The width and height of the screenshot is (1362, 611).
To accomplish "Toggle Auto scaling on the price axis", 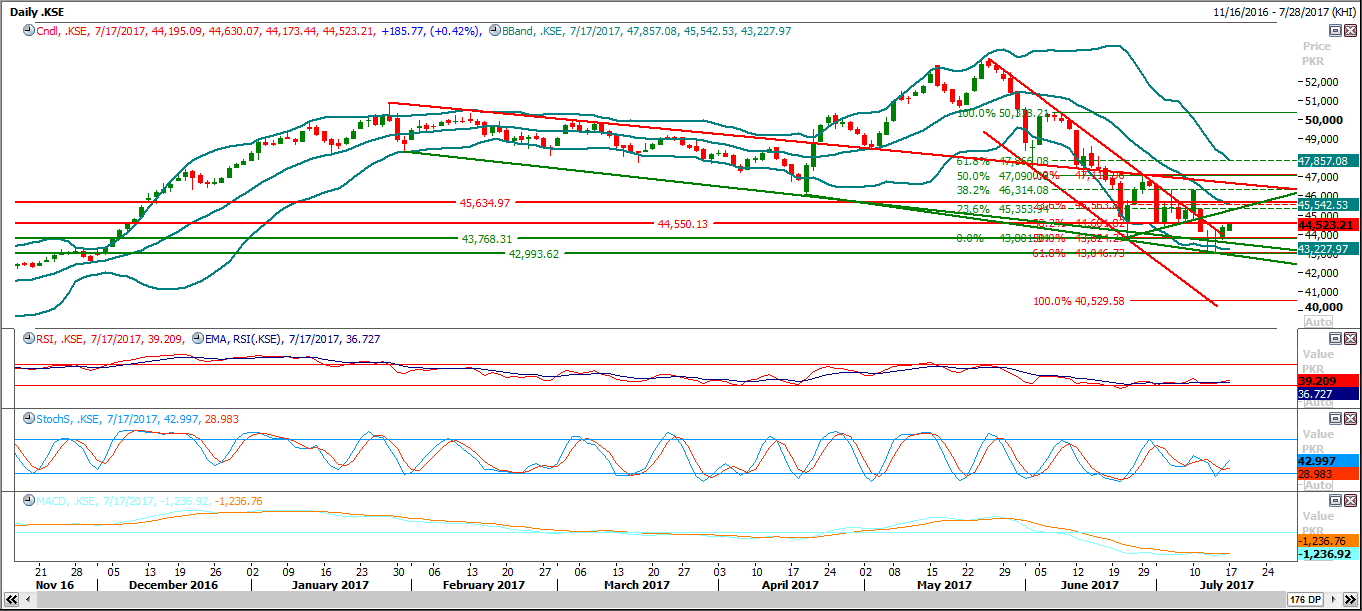I will point(1319,322).
